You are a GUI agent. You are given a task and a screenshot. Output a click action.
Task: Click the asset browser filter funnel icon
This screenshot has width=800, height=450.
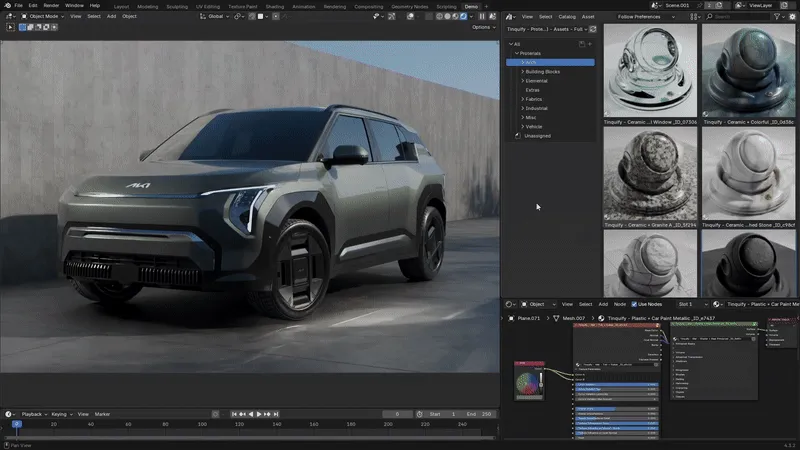click(777, 17)
